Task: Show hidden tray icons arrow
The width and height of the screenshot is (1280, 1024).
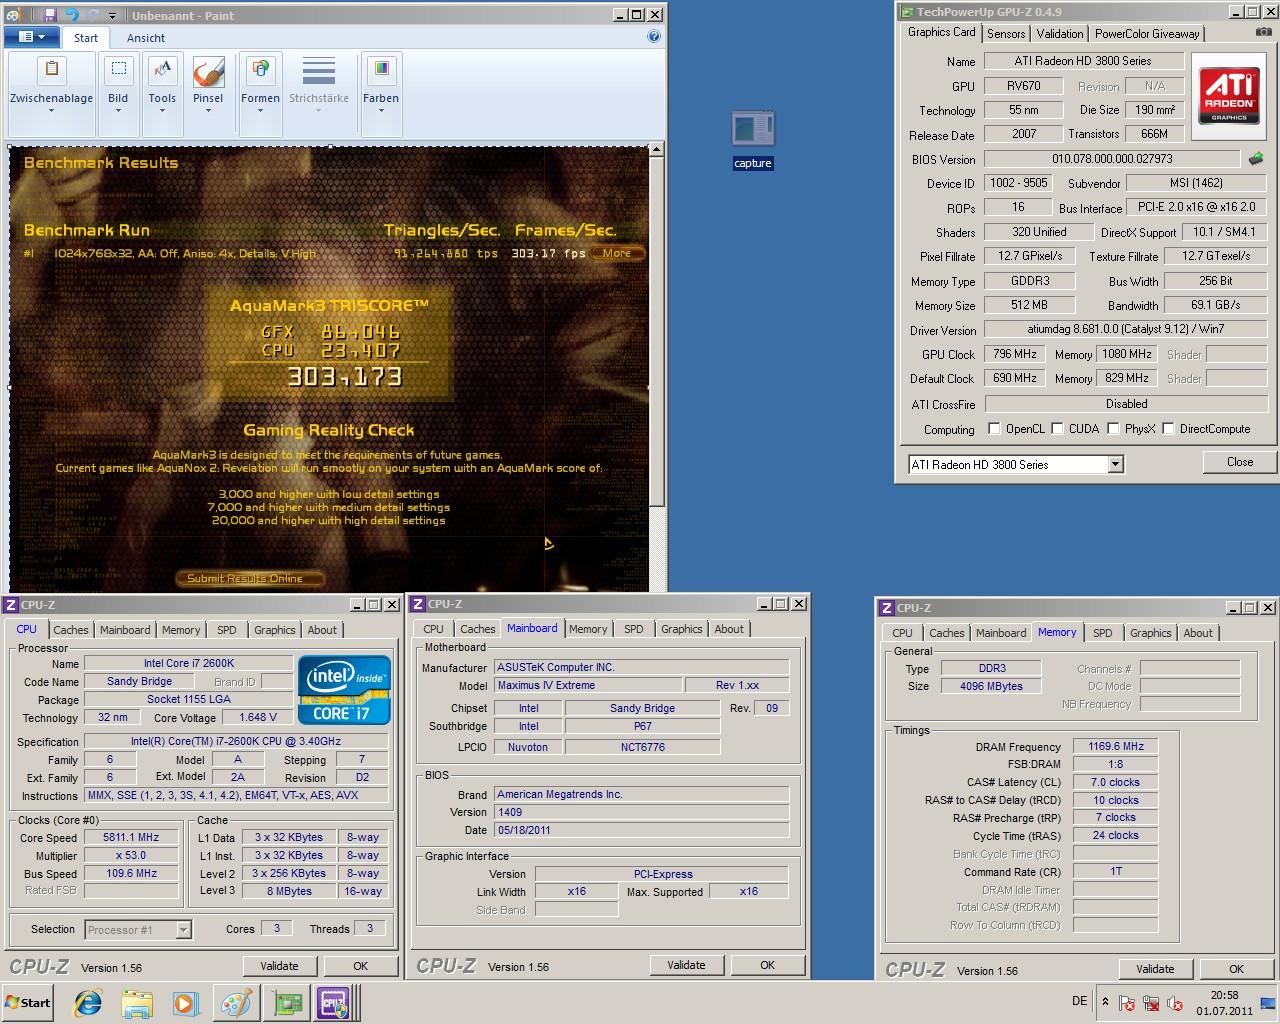Action: 1105,1002
